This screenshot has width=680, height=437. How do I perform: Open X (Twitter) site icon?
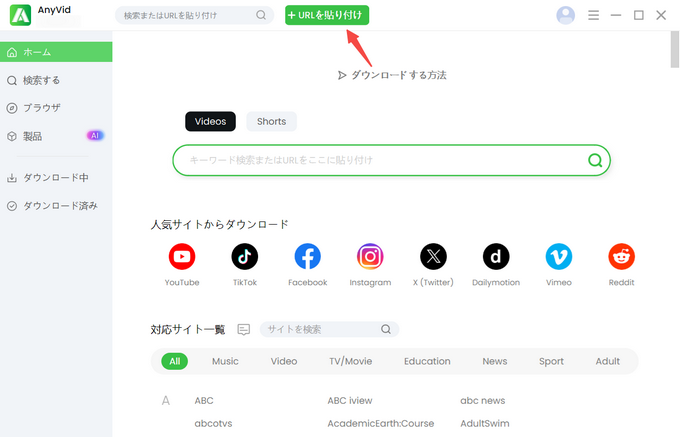pos(433,256)
